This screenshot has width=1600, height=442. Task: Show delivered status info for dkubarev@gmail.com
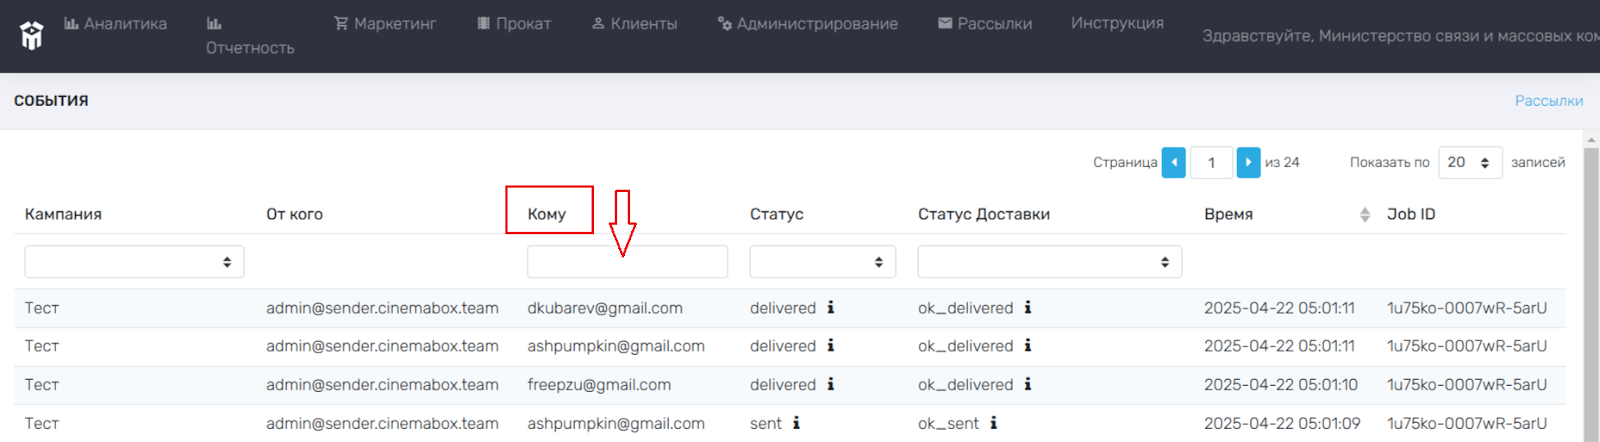[831, 308]
